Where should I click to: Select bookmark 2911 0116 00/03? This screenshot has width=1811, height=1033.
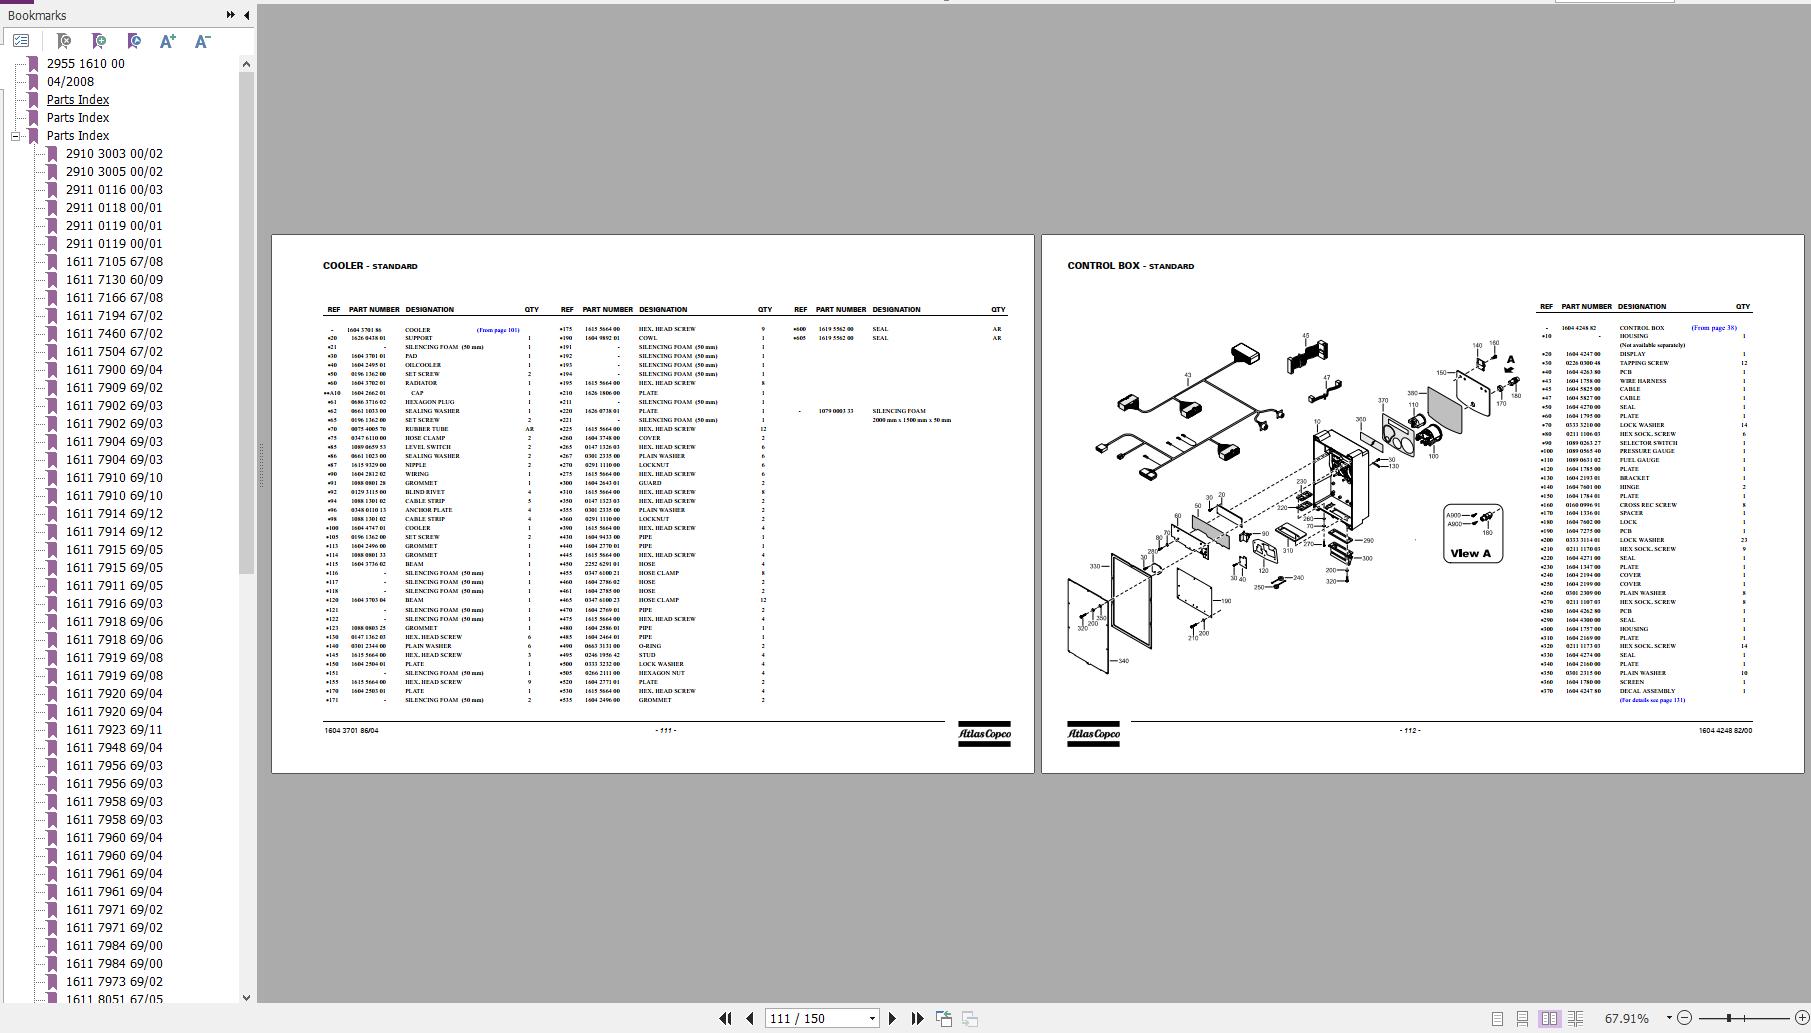coord(114,190)
